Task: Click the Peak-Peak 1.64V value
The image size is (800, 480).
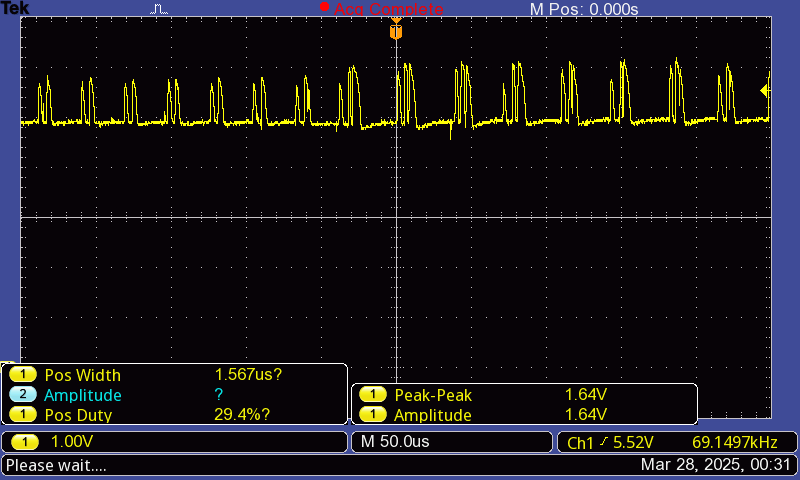Action: pos(586,394)
